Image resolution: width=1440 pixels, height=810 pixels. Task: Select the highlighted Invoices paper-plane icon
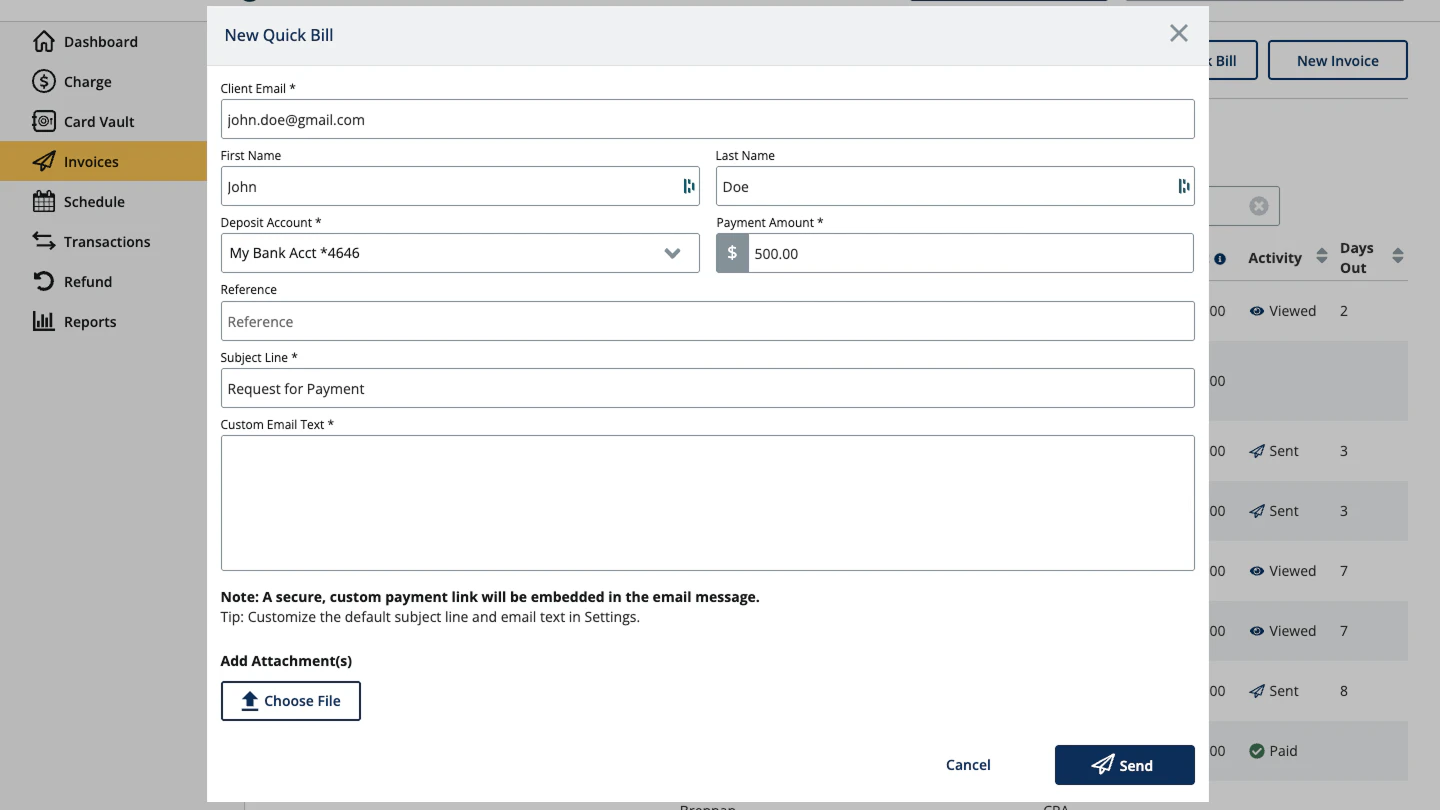[x=43, y=161]
